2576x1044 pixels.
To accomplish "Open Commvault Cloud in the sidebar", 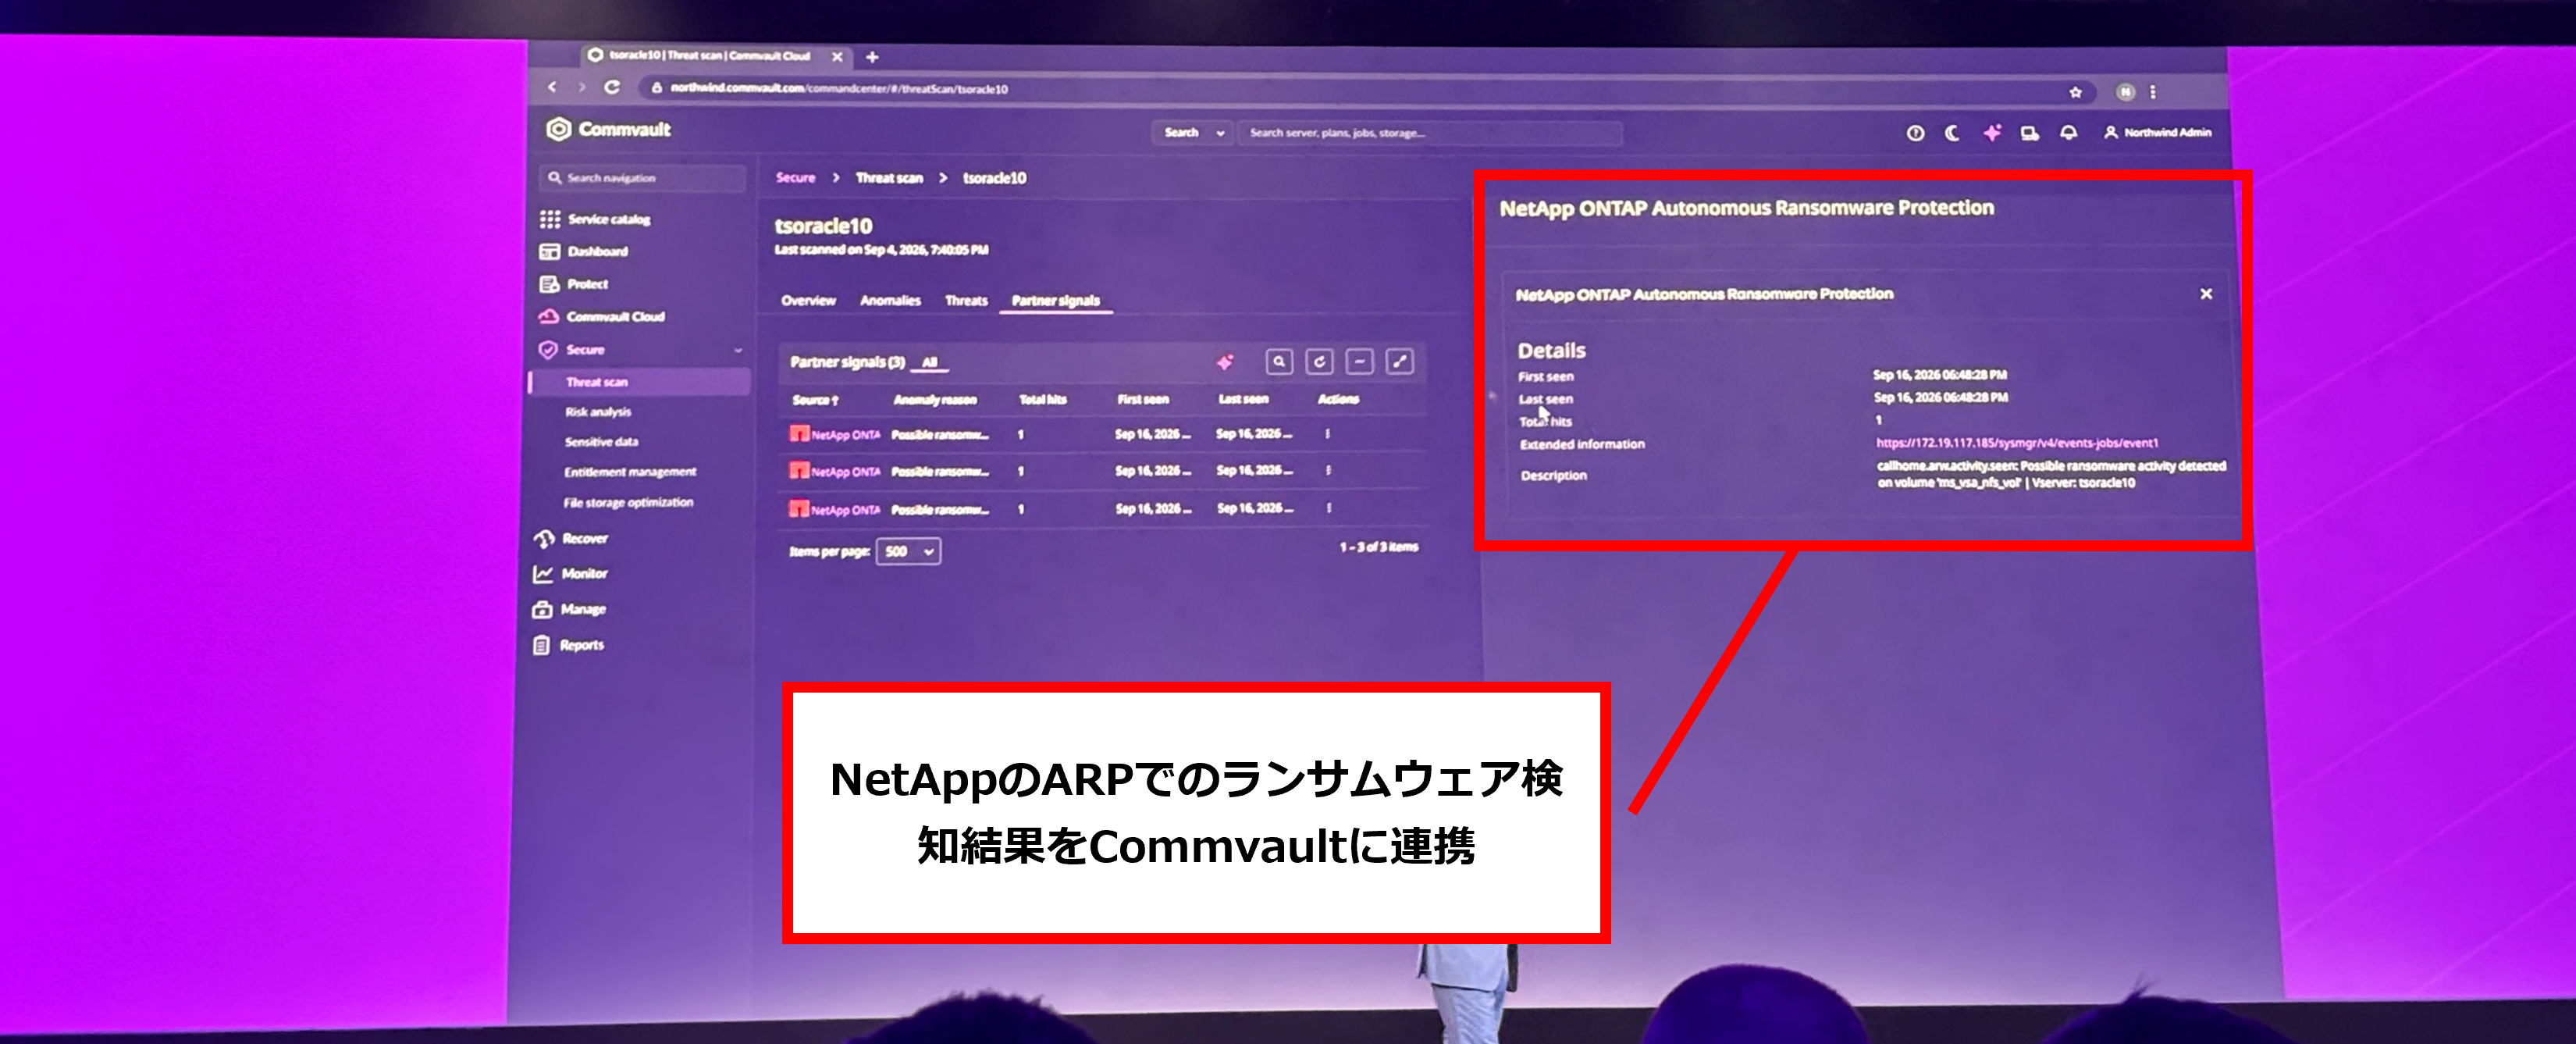I will coord(602,317).
